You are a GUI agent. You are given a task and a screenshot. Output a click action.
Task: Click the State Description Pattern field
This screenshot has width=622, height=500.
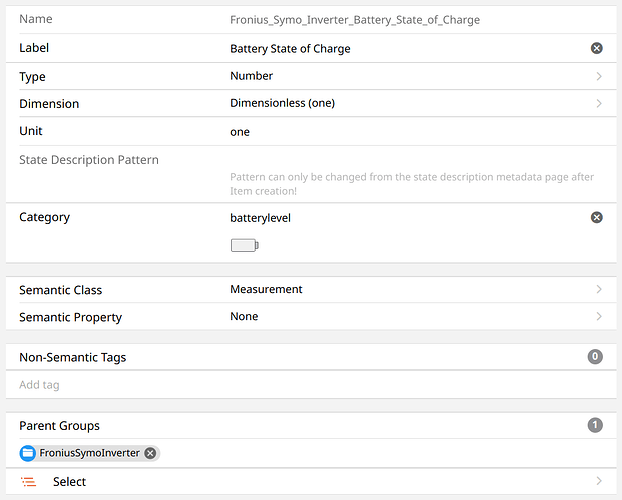(400, 161)
